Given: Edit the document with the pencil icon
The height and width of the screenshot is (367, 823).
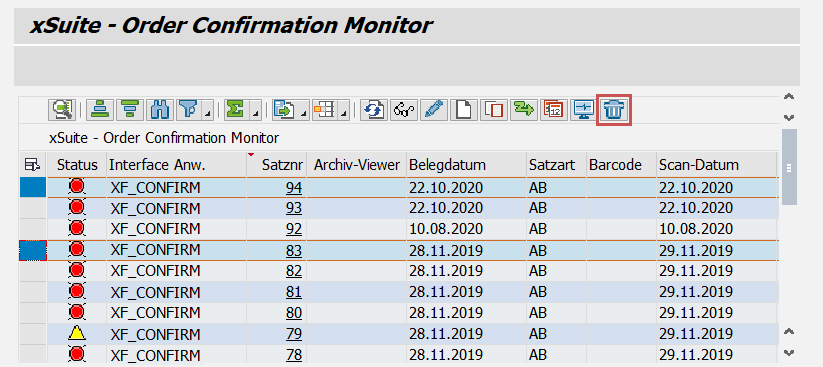Looking at the screenshot, I should (x=434, y=110).
